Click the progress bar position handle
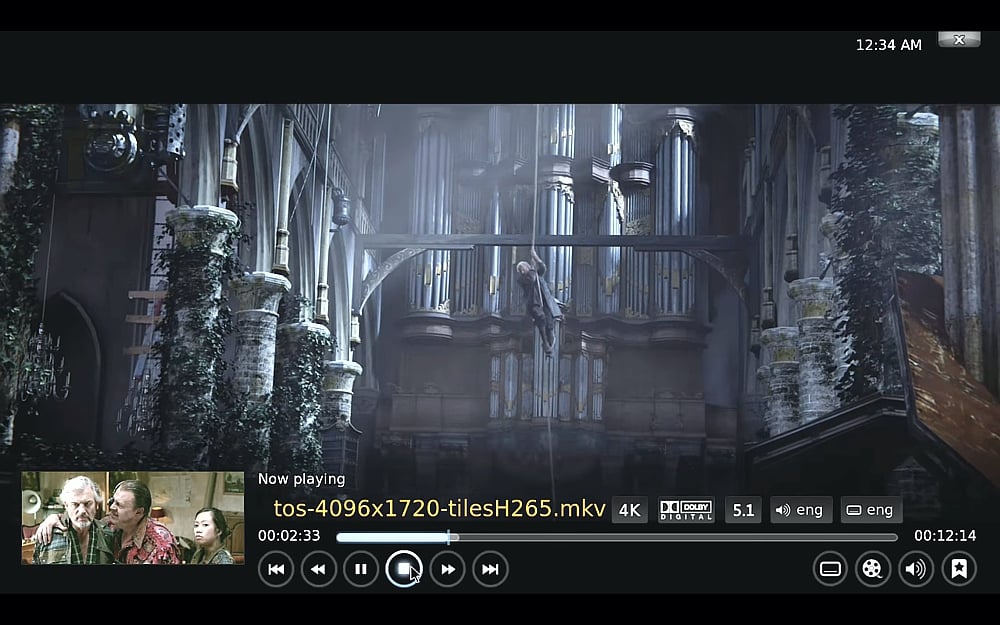Image resolution: width=1000 pixels, height=625 pixels. (449, 537)
